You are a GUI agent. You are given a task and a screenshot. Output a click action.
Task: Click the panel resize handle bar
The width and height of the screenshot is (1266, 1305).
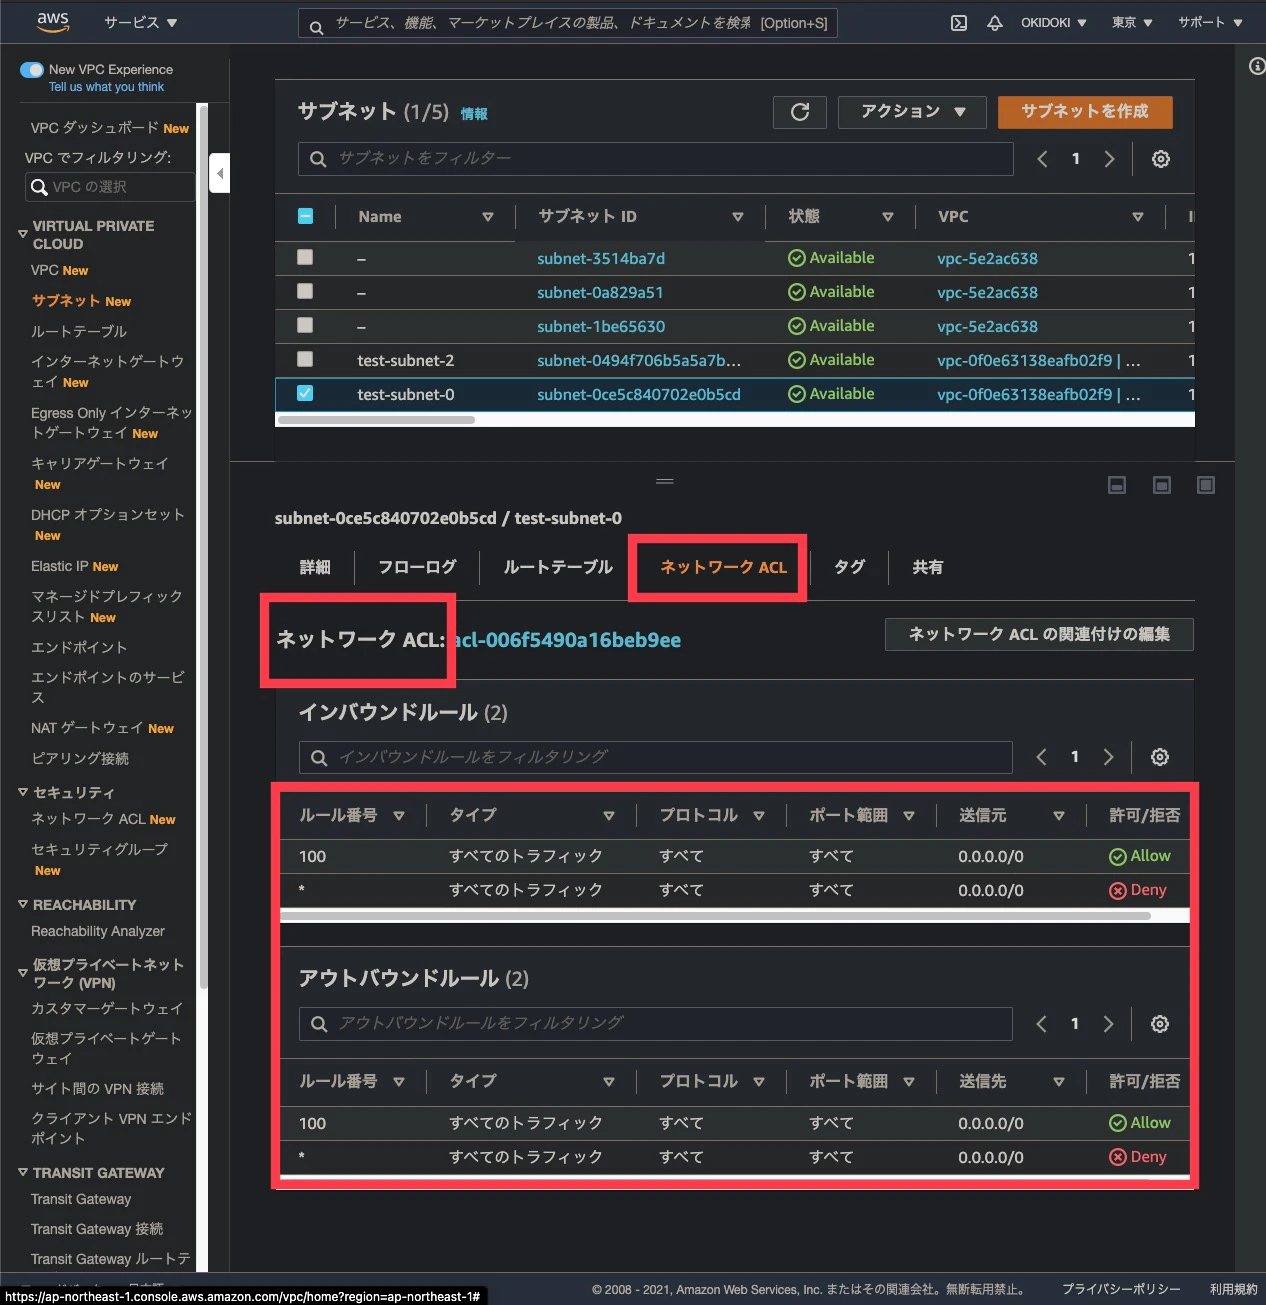[665, 481]
